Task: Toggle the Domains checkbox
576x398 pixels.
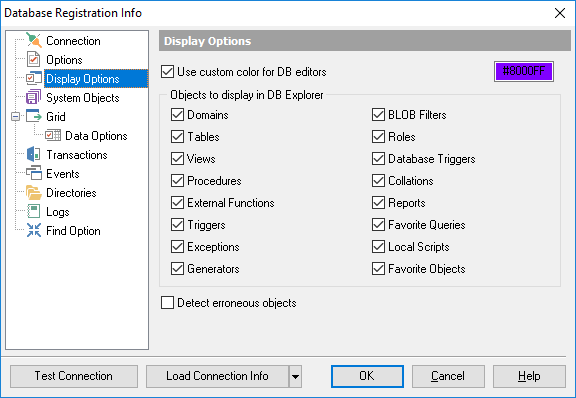Action: click(x=177, y=115)
